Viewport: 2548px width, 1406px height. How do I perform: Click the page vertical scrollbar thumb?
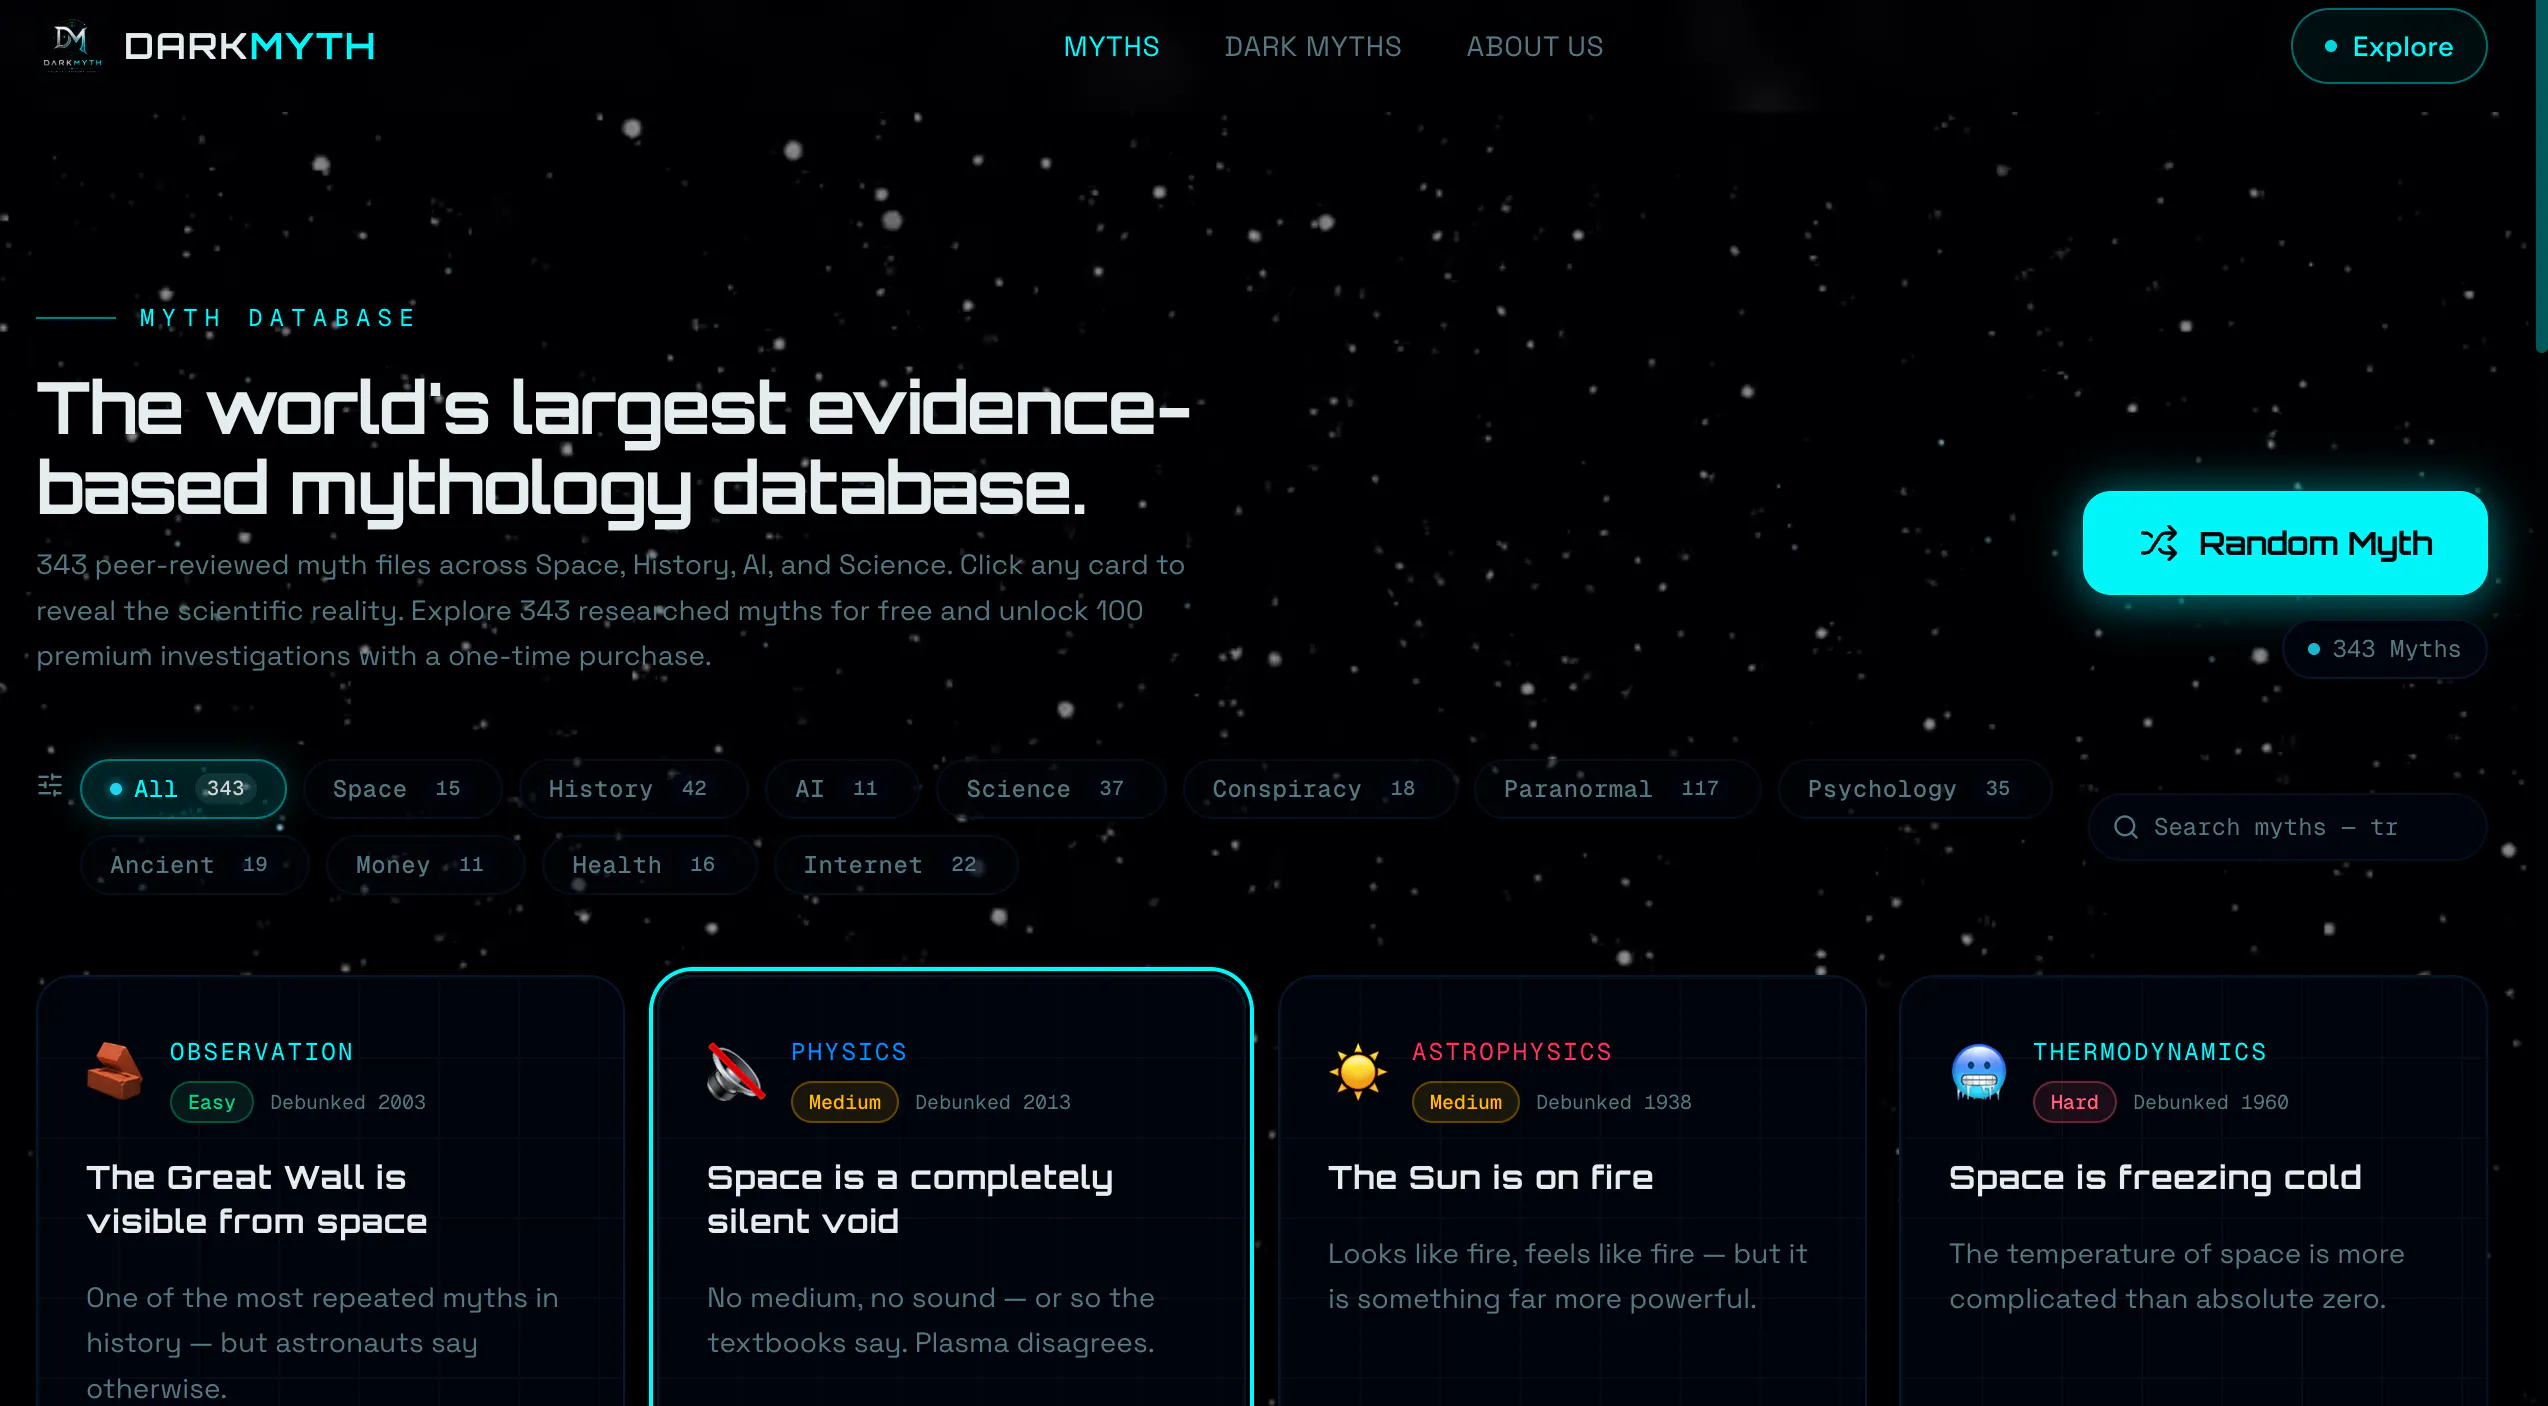2542,176
